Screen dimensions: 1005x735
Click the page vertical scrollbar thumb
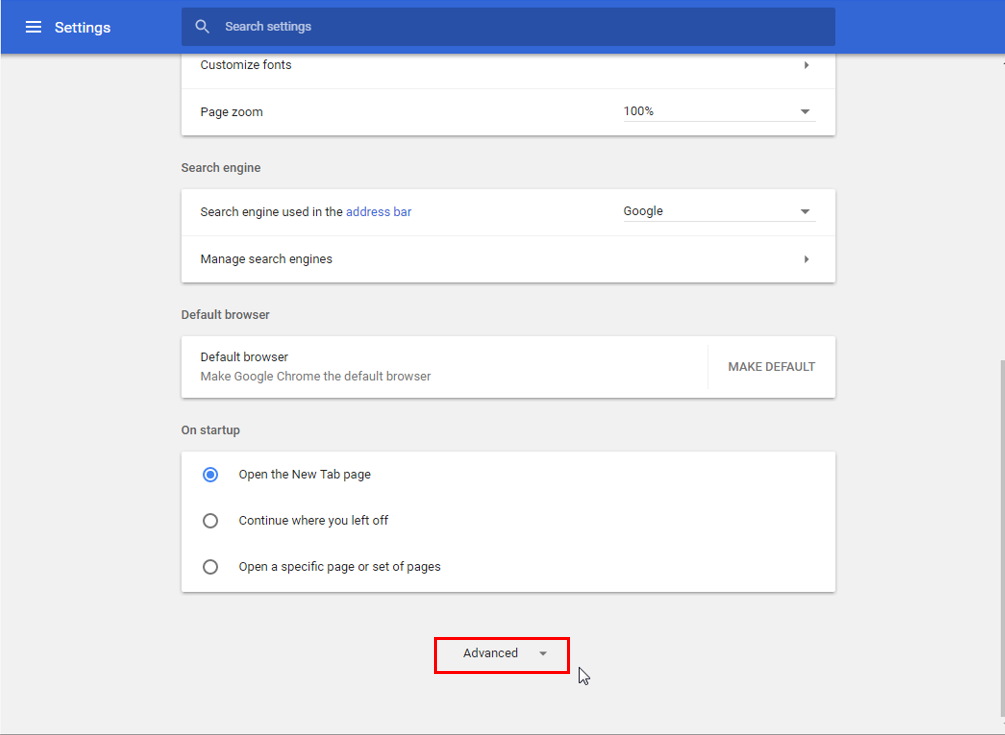click(1002, 538)
